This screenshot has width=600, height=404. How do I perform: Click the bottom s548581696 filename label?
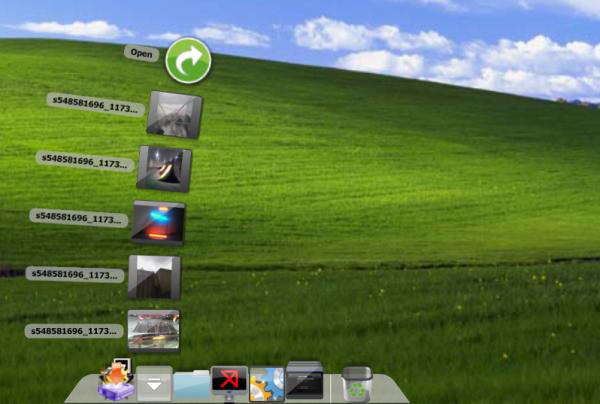click(x=75, y=330)
